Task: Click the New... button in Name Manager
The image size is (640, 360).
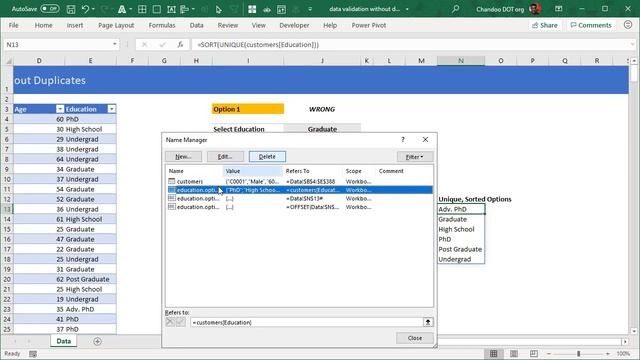Action: pos(183,156)
